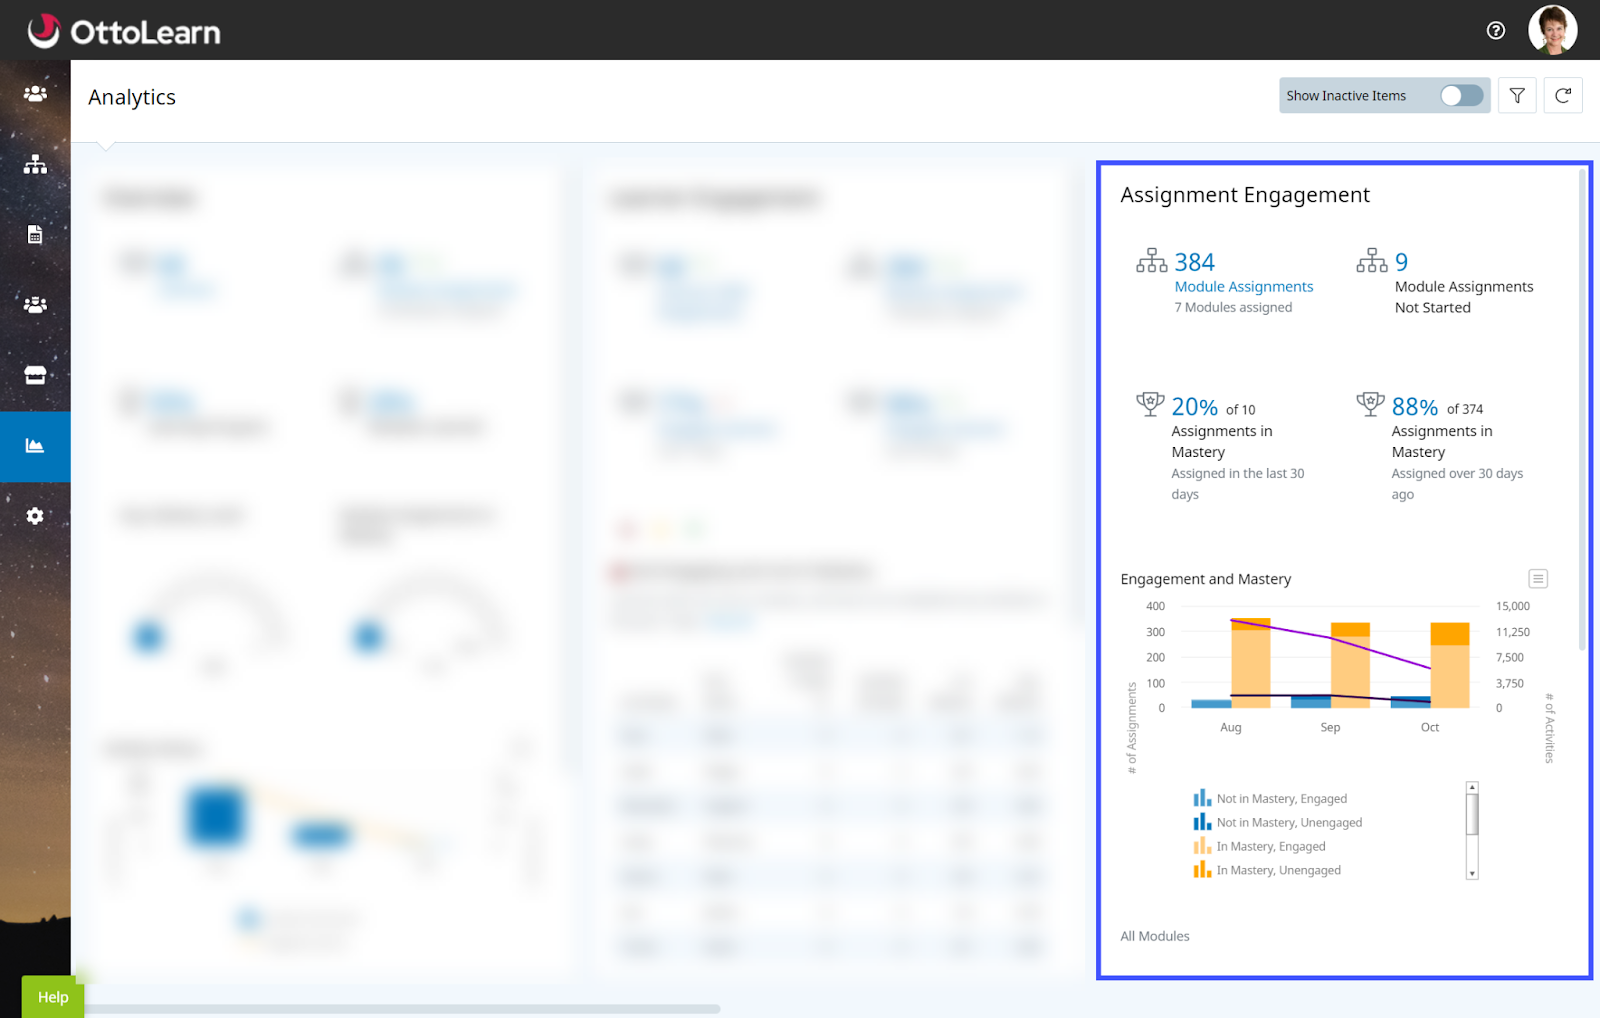
Task: Click the "Assigned over 30 days ago" text
Action: click(x=1457, y=484)
